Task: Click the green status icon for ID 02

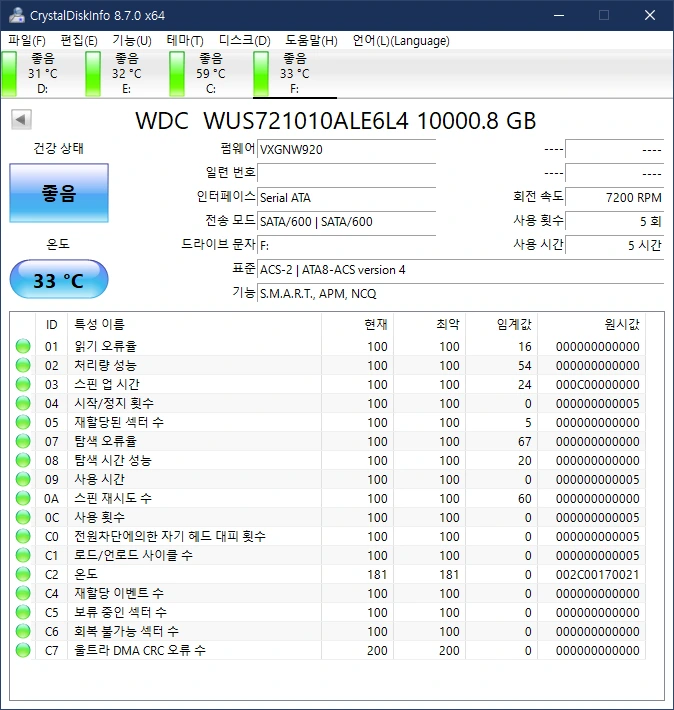Action: pyautogui.click(x=23, y=365)
